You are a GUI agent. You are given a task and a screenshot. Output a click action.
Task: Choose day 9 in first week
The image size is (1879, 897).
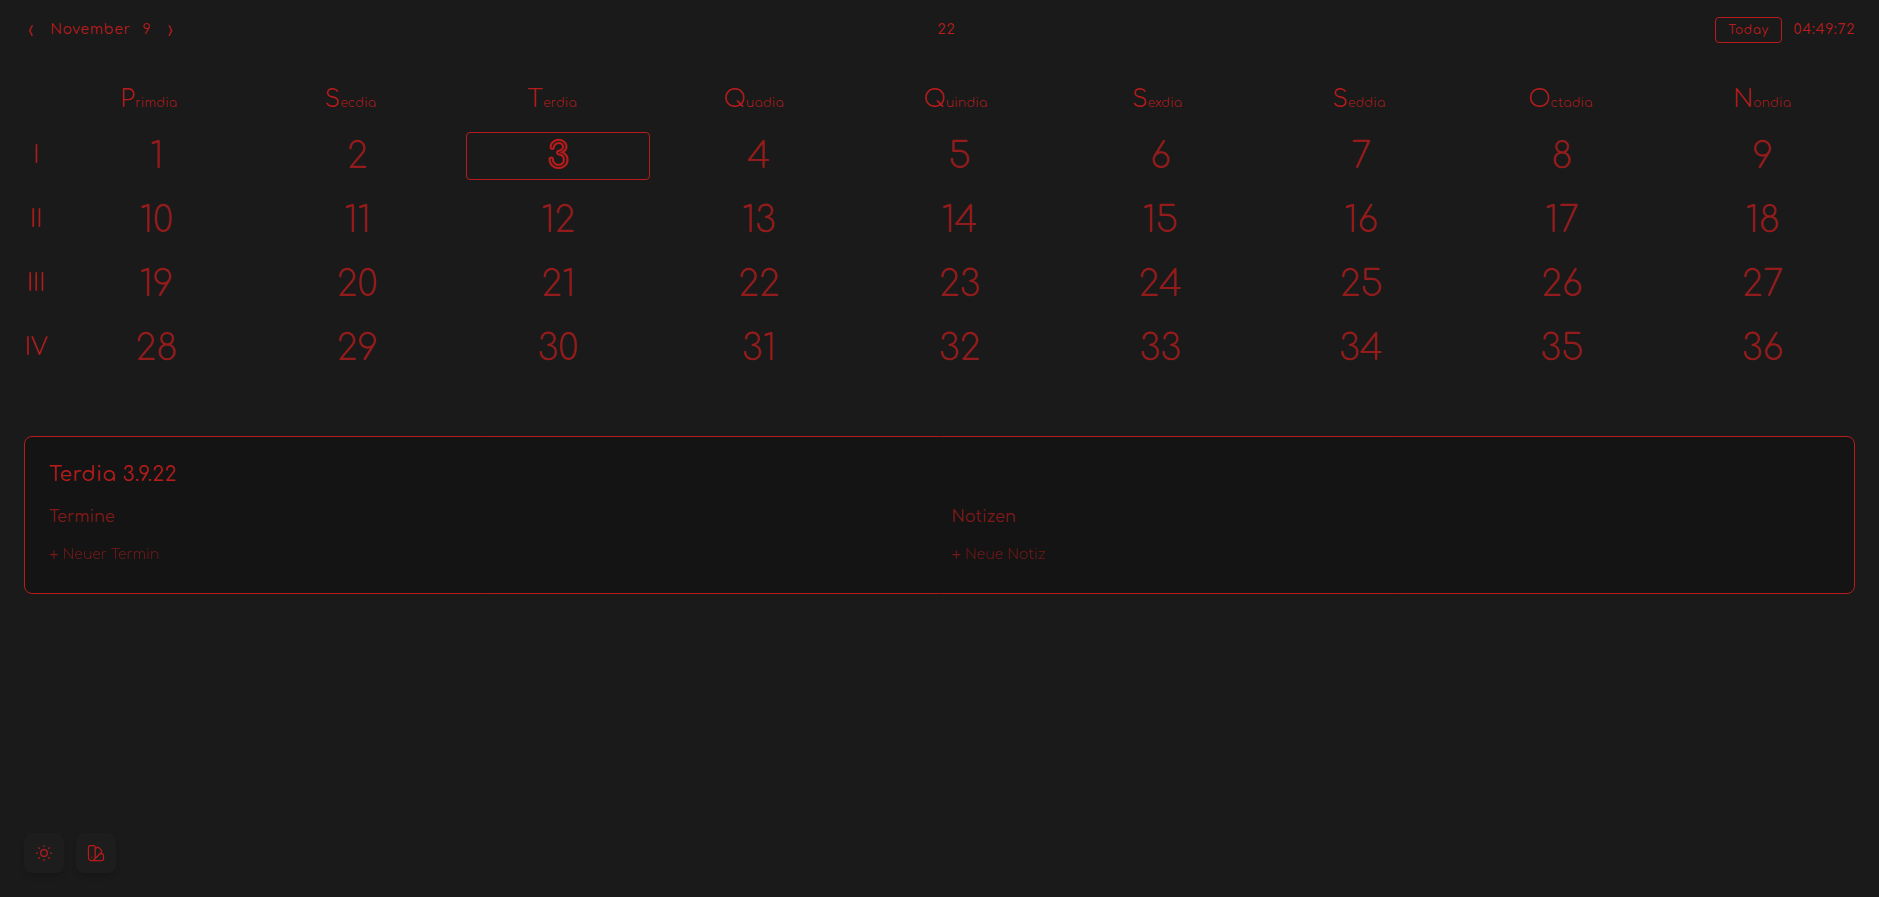pyautogui.click(x=1762, y=155)
